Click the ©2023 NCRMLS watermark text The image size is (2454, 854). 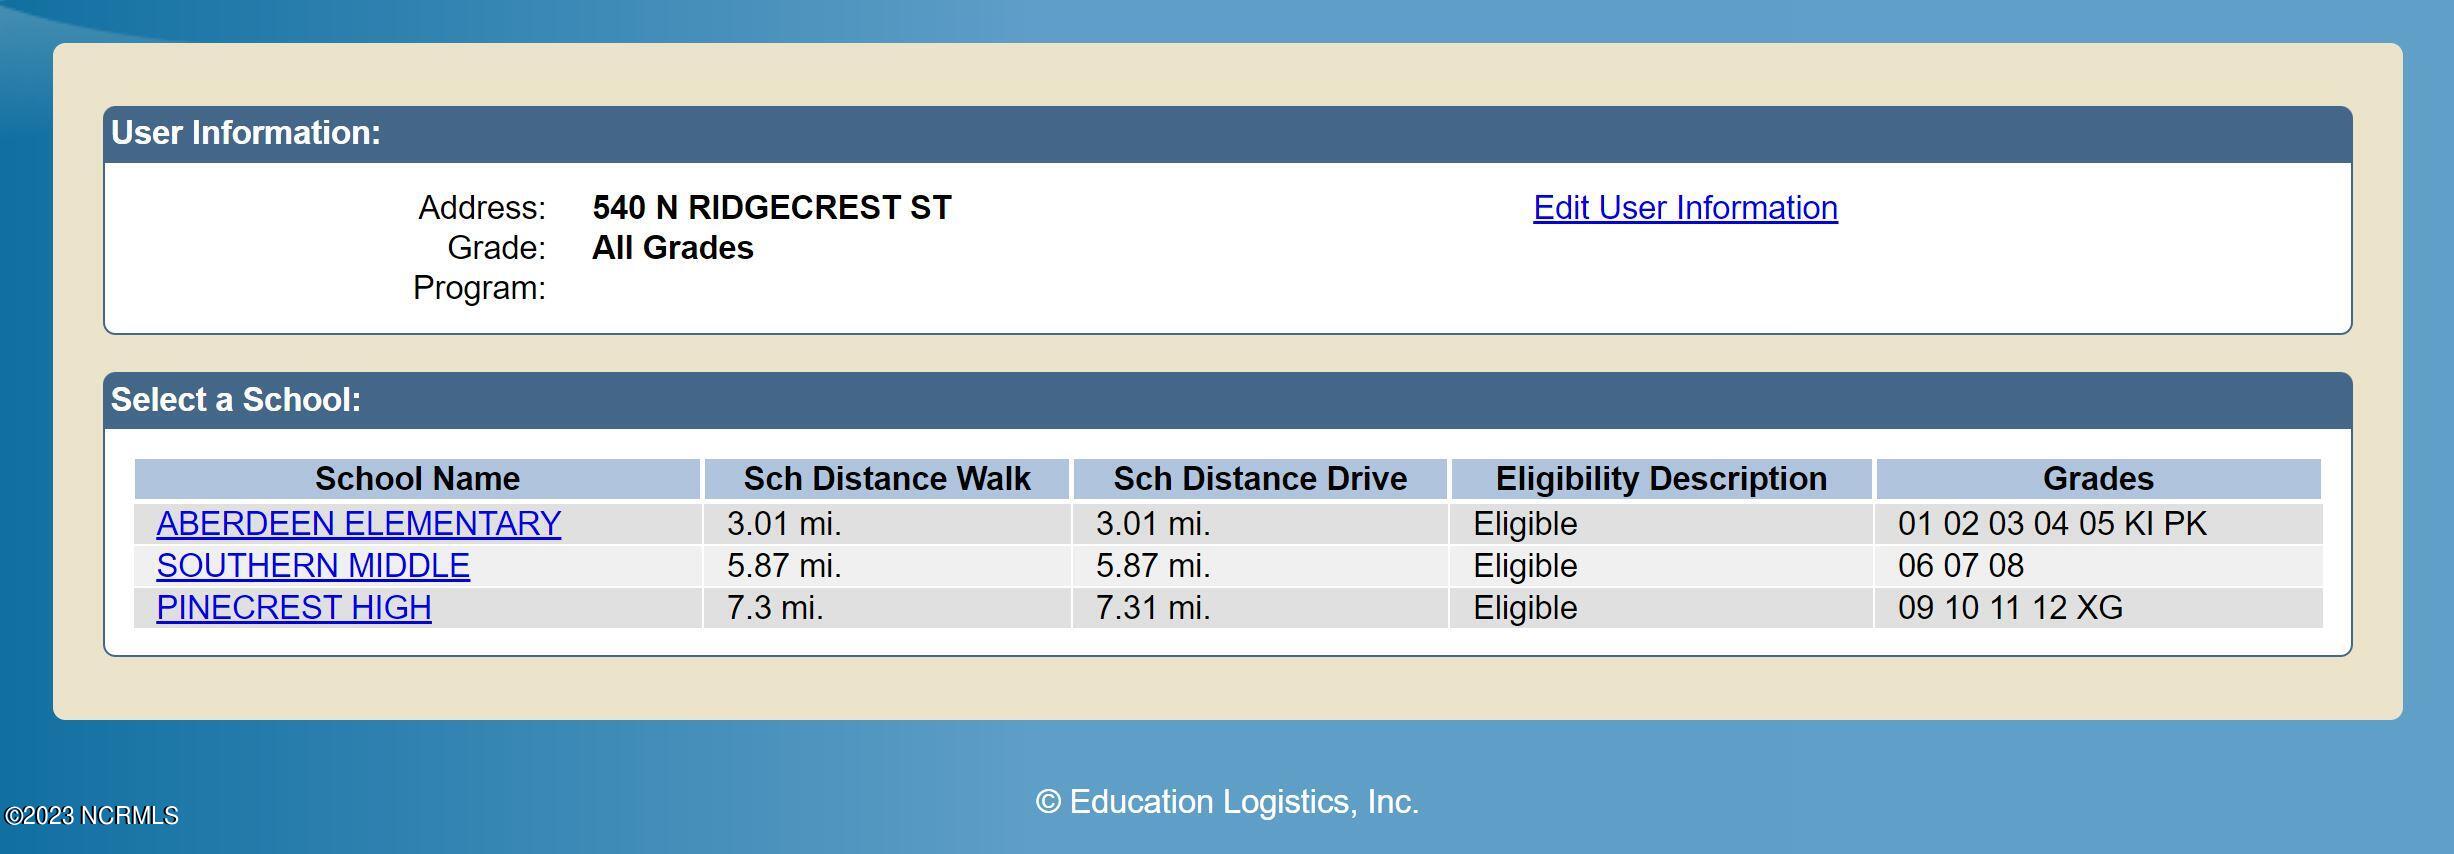(92, 816)
